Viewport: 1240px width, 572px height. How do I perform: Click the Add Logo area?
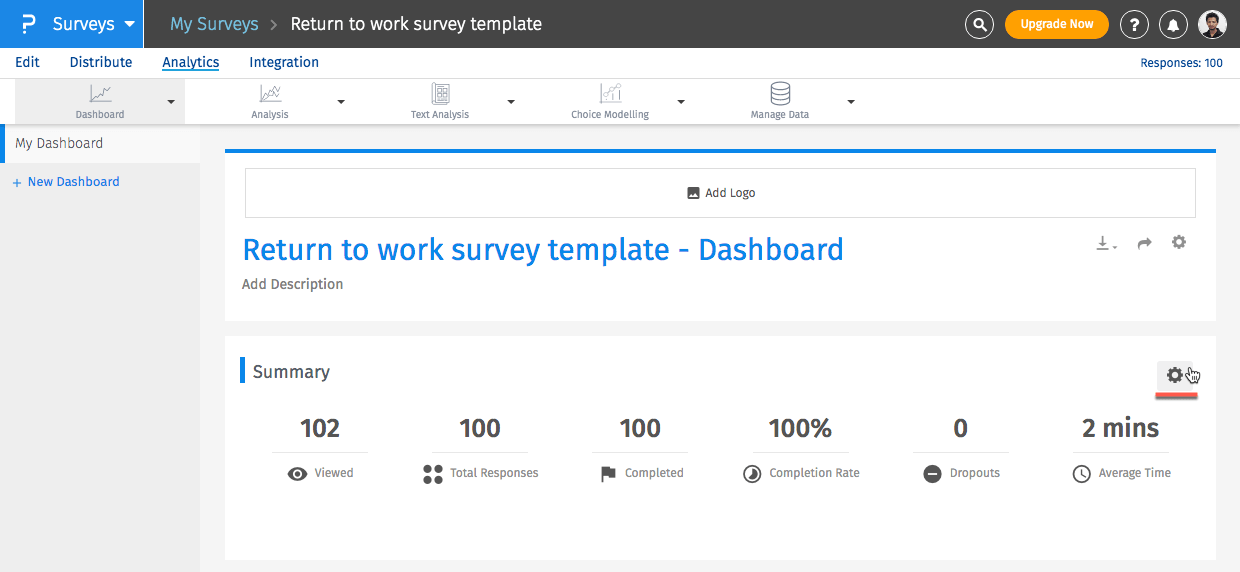(x=720, y=193)
